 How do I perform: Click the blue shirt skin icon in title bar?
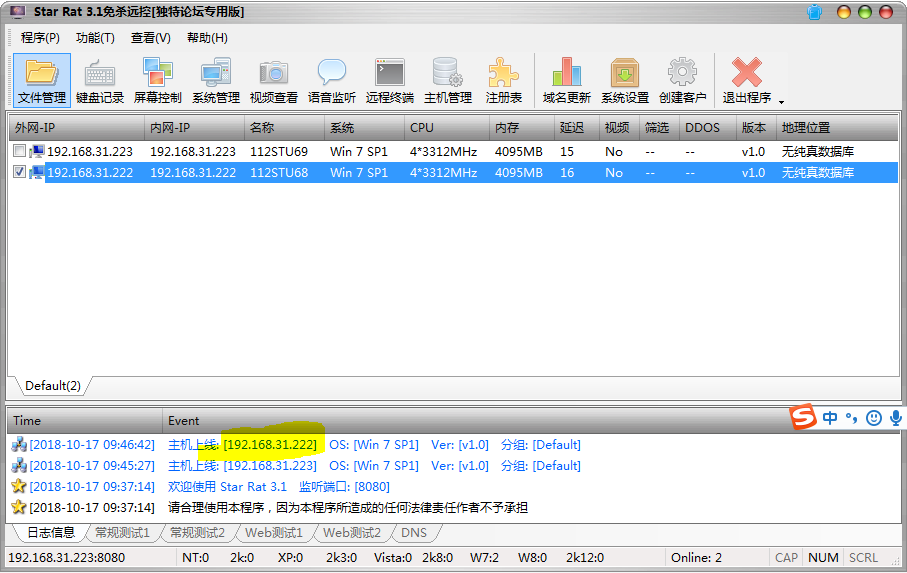[814, 12]
